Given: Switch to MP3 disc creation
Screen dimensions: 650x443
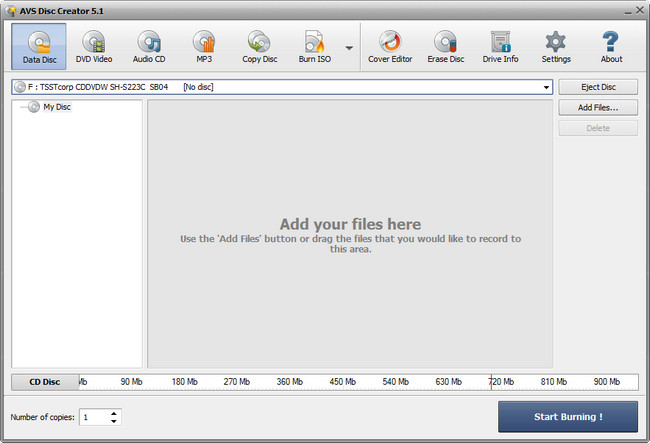Looking at the screenshot, I should [204, 47].
